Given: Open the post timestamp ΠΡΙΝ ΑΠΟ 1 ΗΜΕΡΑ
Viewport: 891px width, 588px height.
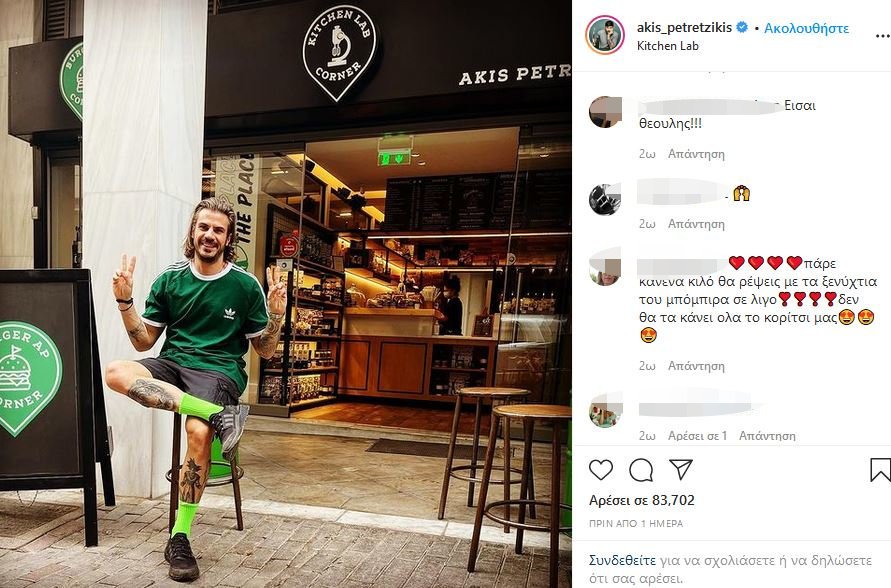Looking at the screenshot, I should point(636,523).
